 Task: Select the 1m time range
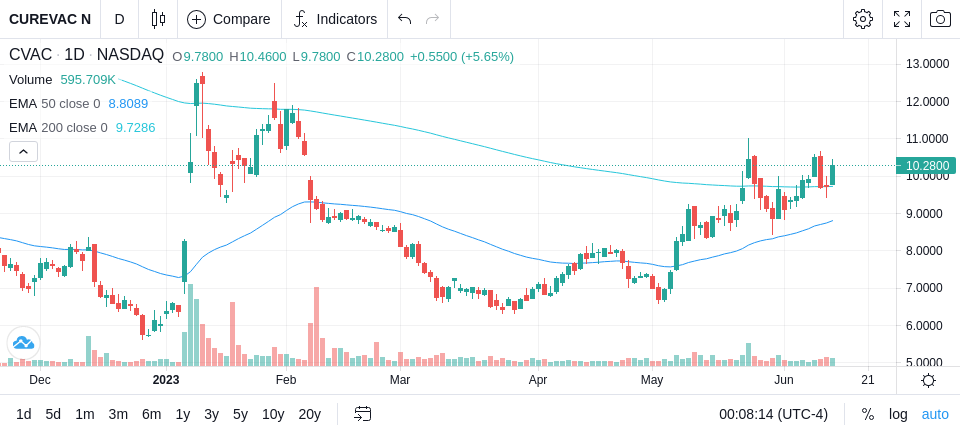coord(84,414)
